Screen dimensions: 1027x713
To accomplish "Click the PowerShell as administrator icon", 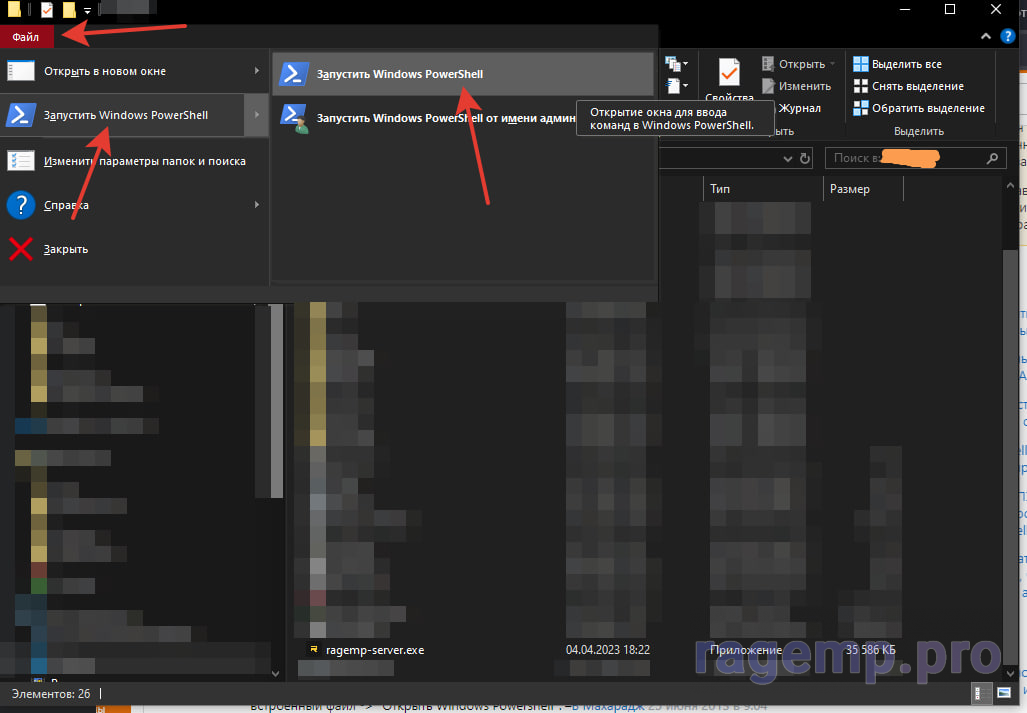I will (294, 119).
